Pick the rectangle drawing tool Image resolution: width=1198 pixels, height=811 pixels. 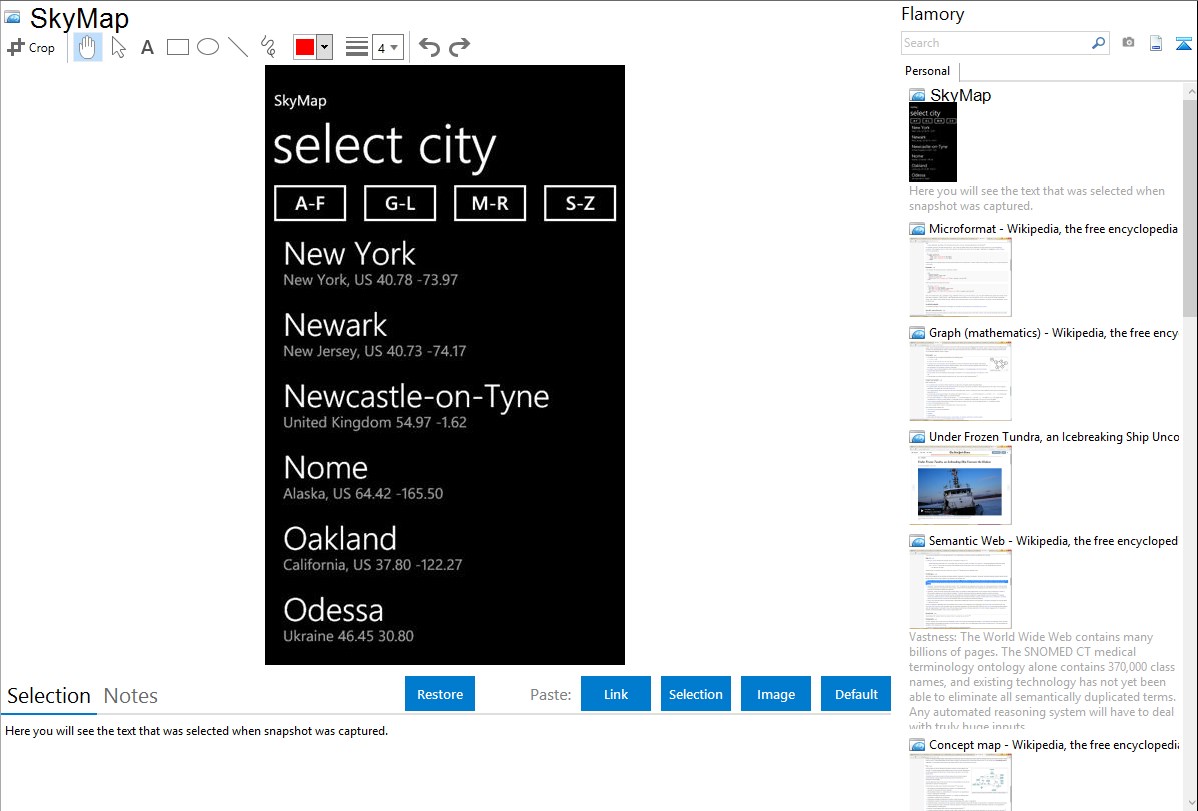pyautogui.click(x=178, y=47)
